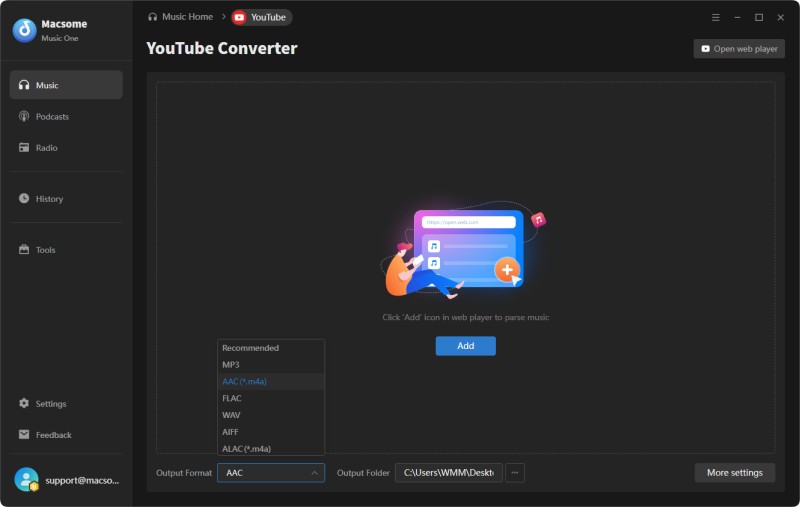Image resolution: width=800 pixels, height=507 pixels.
Task: Maximize the application window
Action: tap(759, 17)
